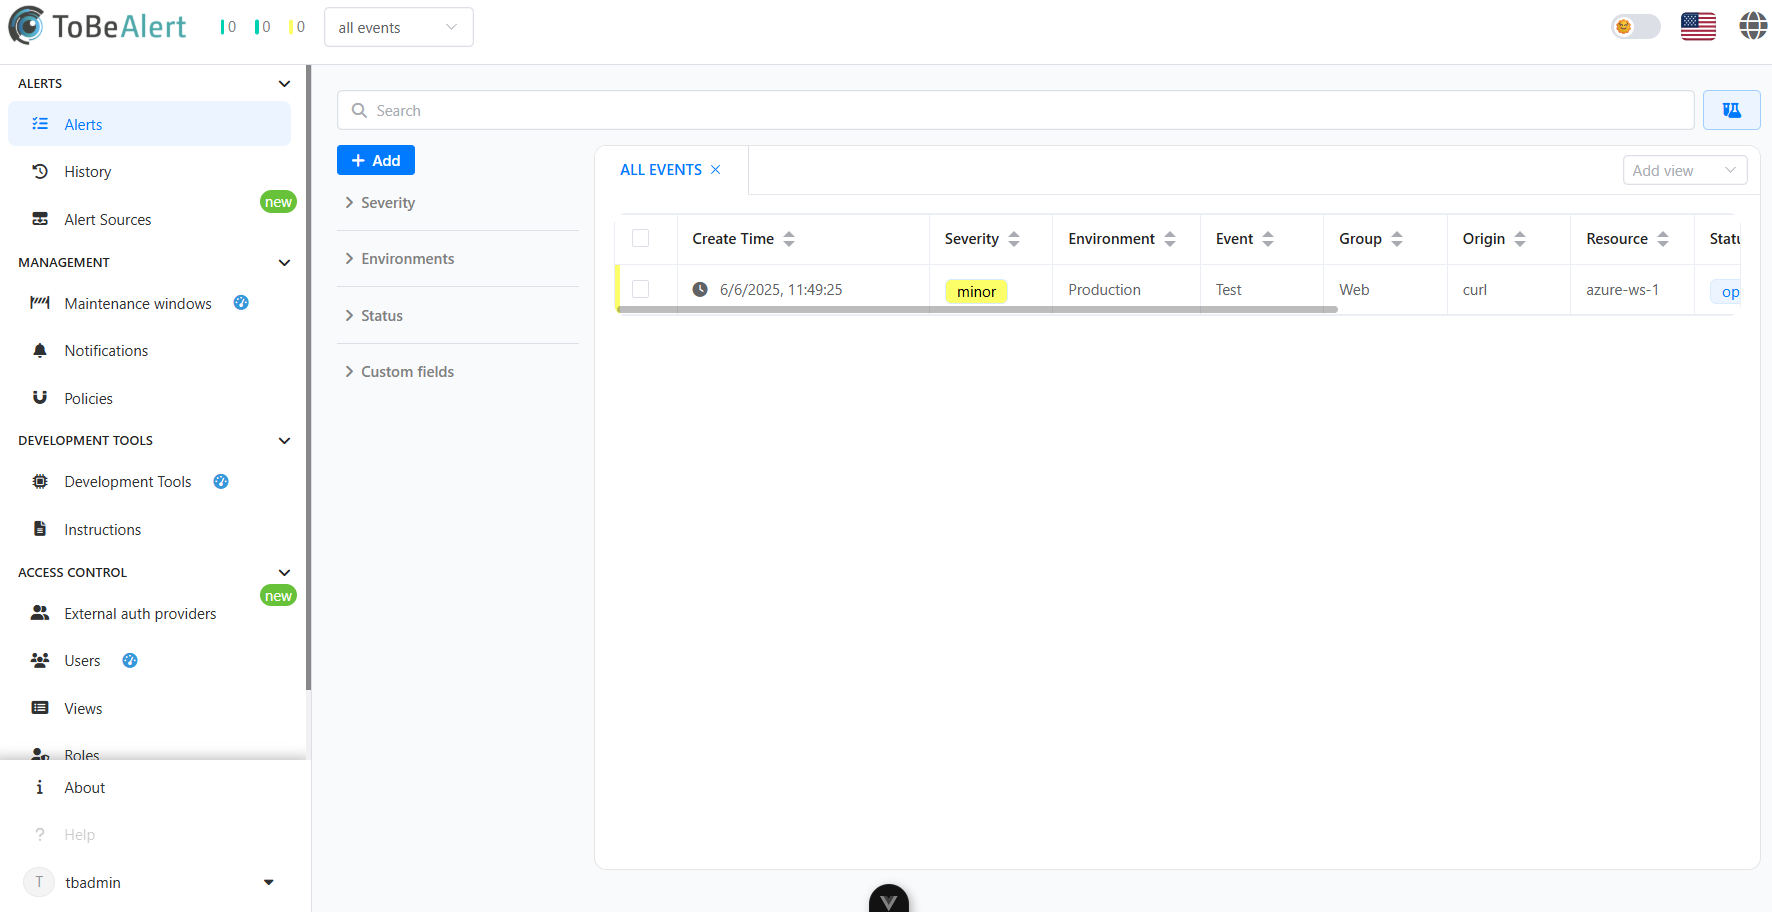The image size is (1772, 912).
Task: Click the History clock icon
Action: (40, 171)
